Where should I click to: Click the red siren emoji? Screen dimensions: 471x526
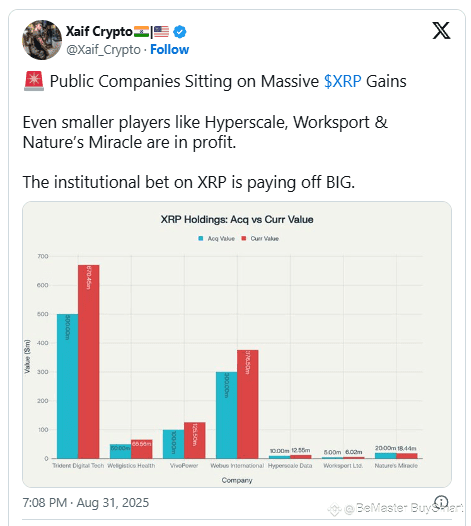tap(34, 81)
